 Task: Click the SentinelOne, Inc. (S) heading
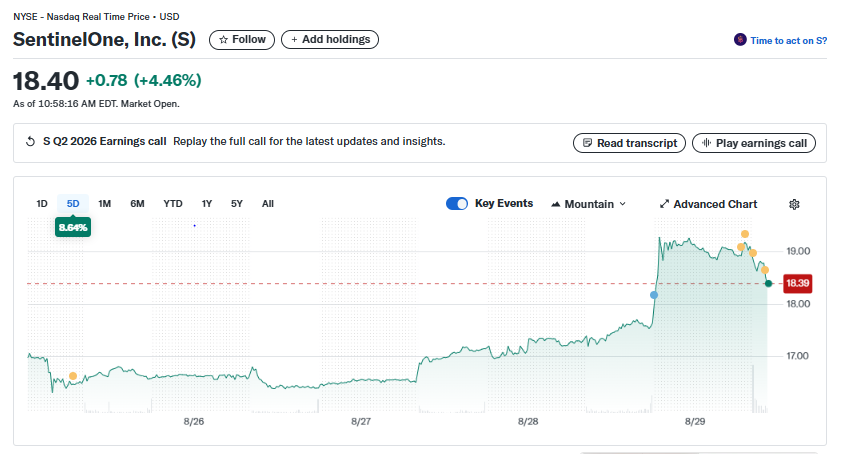[x=104, y=40]
